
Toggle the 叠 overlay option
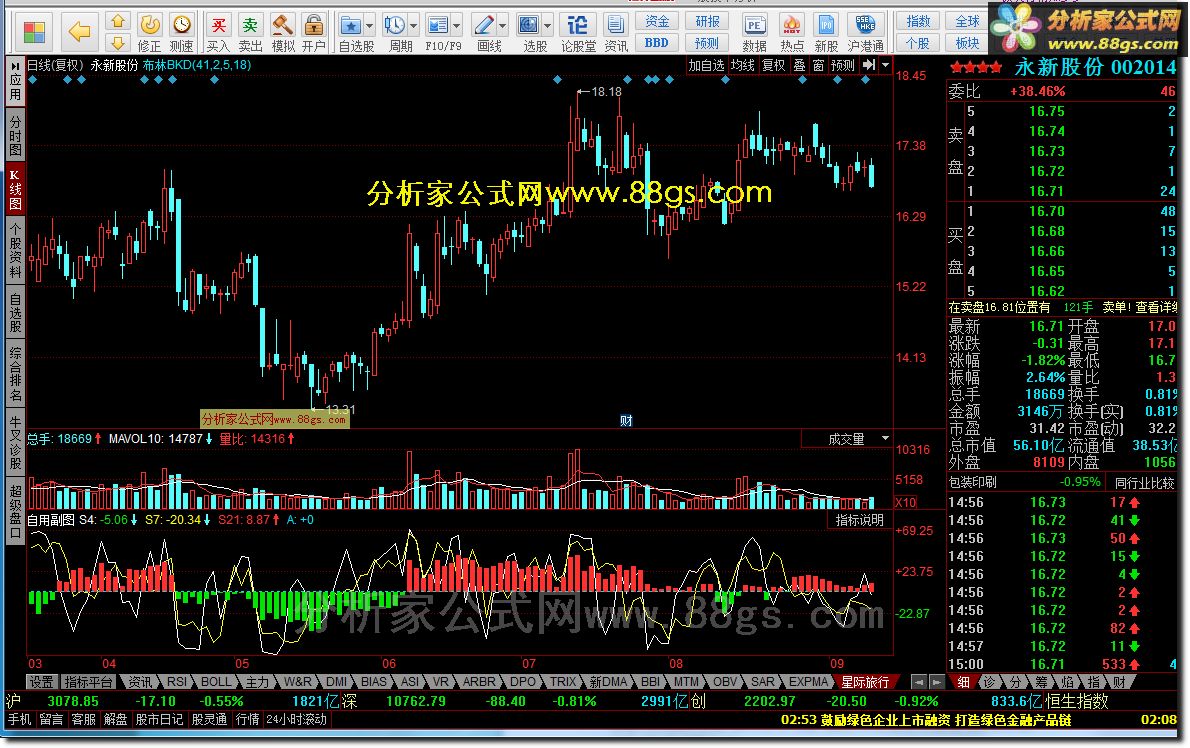[799, 65]
